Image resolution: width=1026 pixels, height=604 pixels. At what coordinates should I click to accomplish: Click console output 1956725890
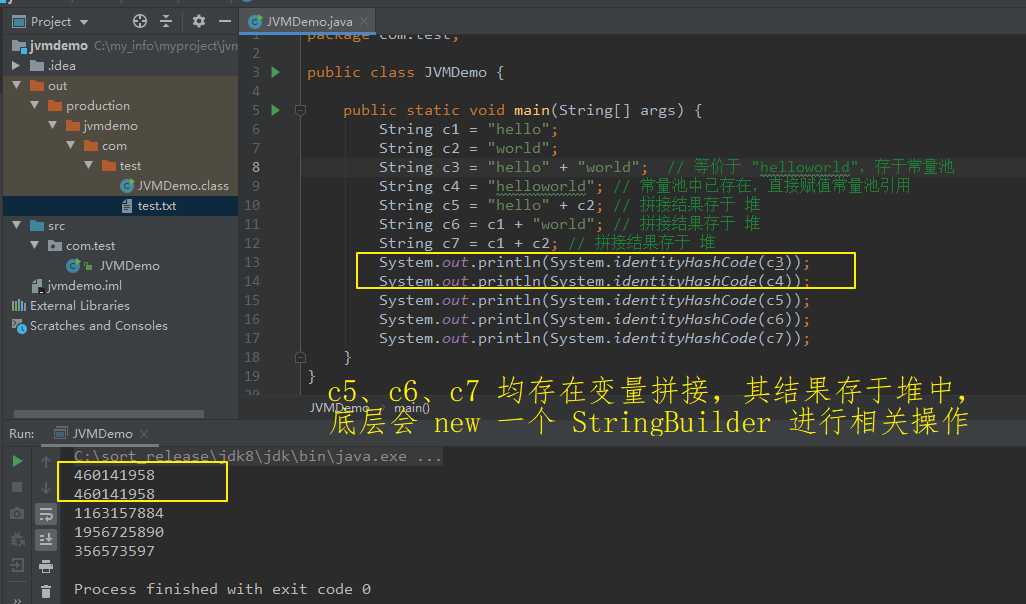tap(119, 532)
